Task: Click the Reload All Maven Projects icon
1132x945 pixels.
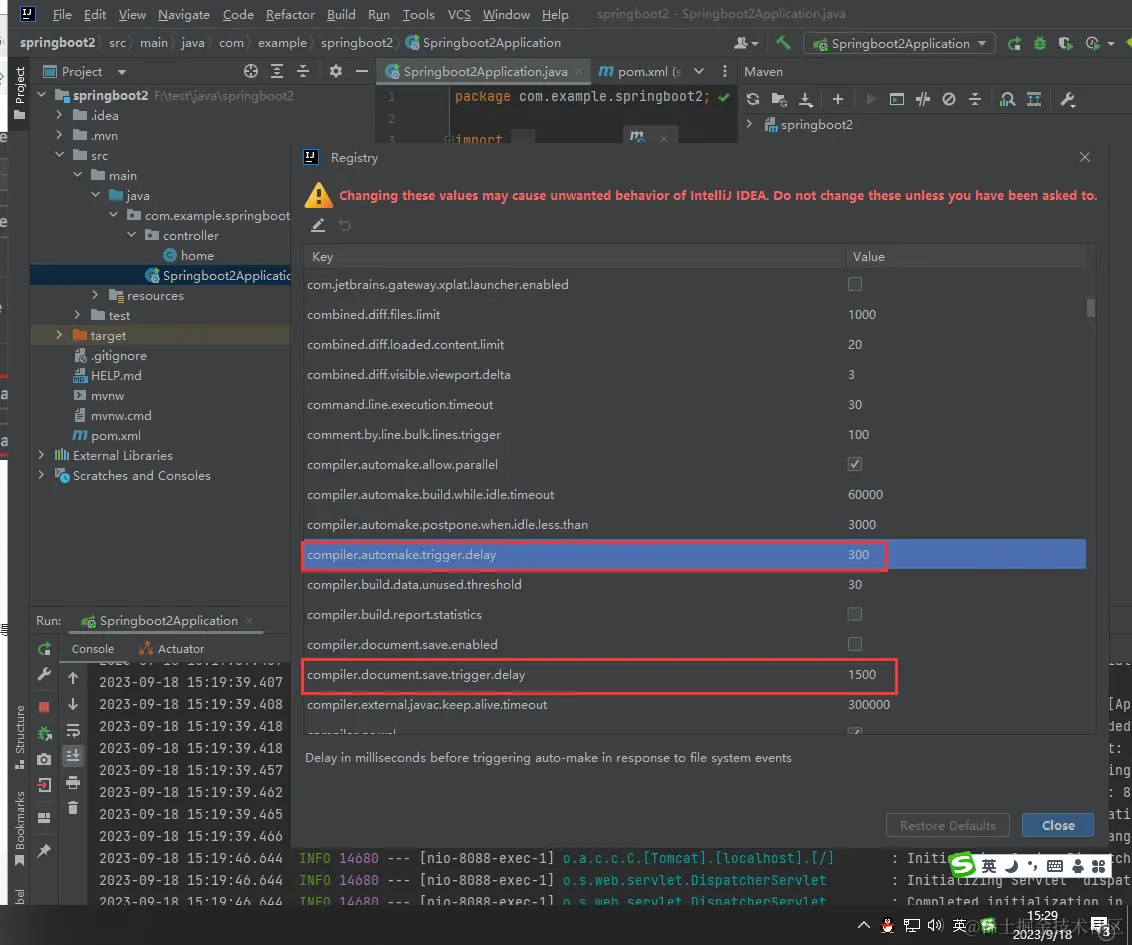Action: (753, 99)
